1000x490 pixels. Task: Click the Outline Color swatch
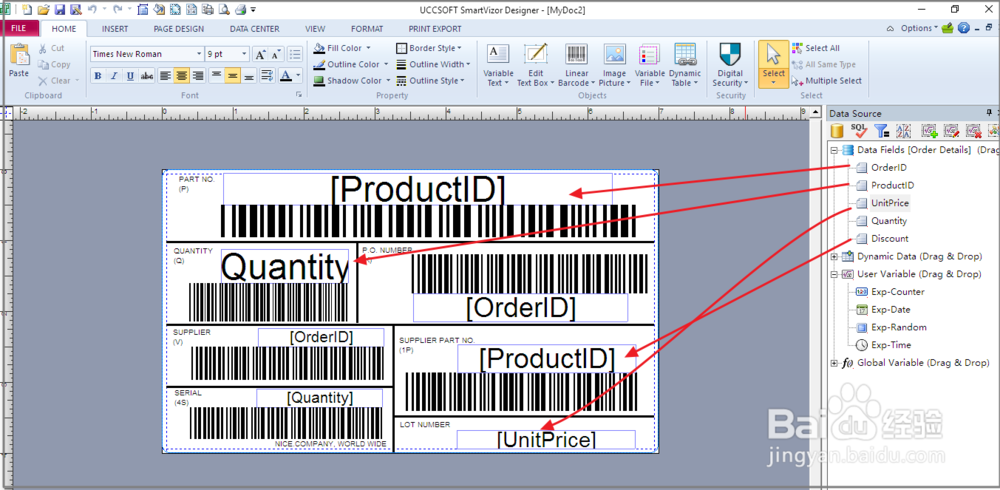pos(320,64)
